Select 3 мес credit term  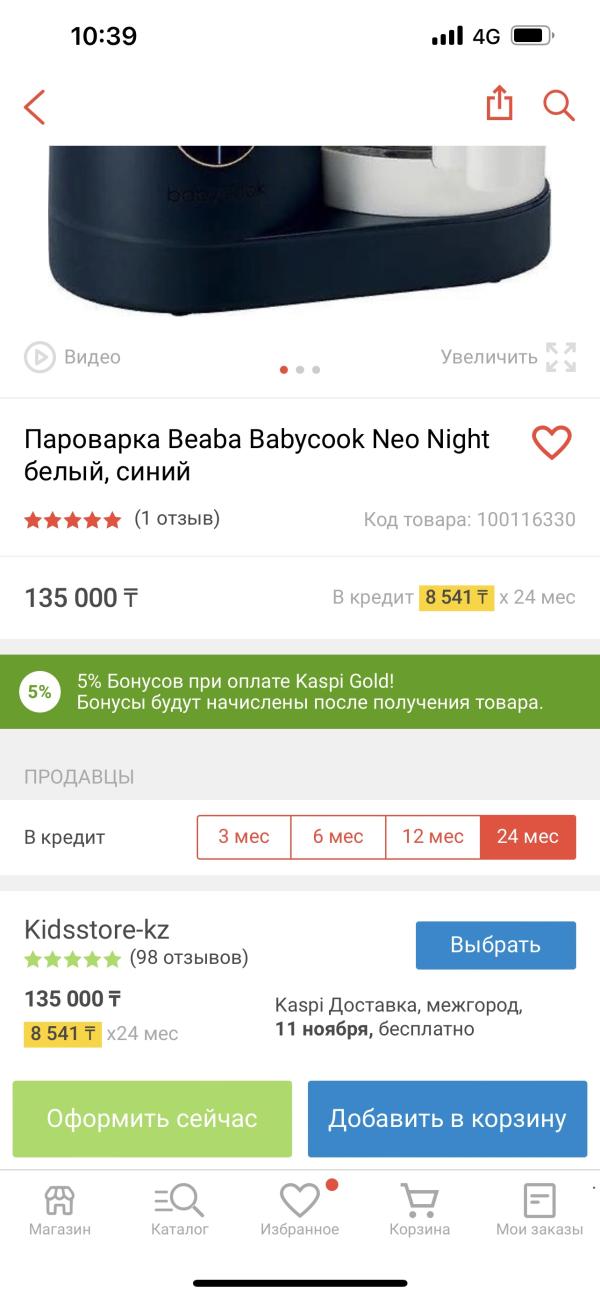click(244, 837)
